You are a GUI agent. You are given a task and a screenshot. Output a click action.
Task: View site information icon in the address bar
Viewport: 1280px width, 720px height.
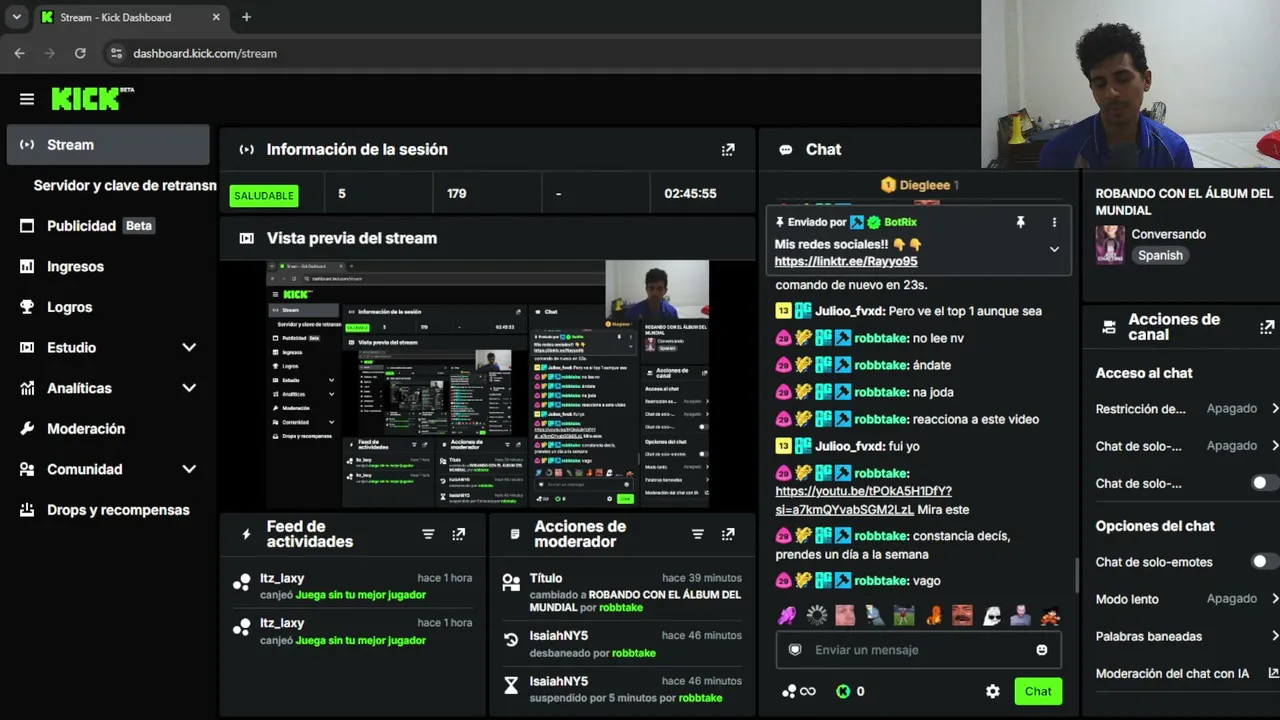(116, 53)
